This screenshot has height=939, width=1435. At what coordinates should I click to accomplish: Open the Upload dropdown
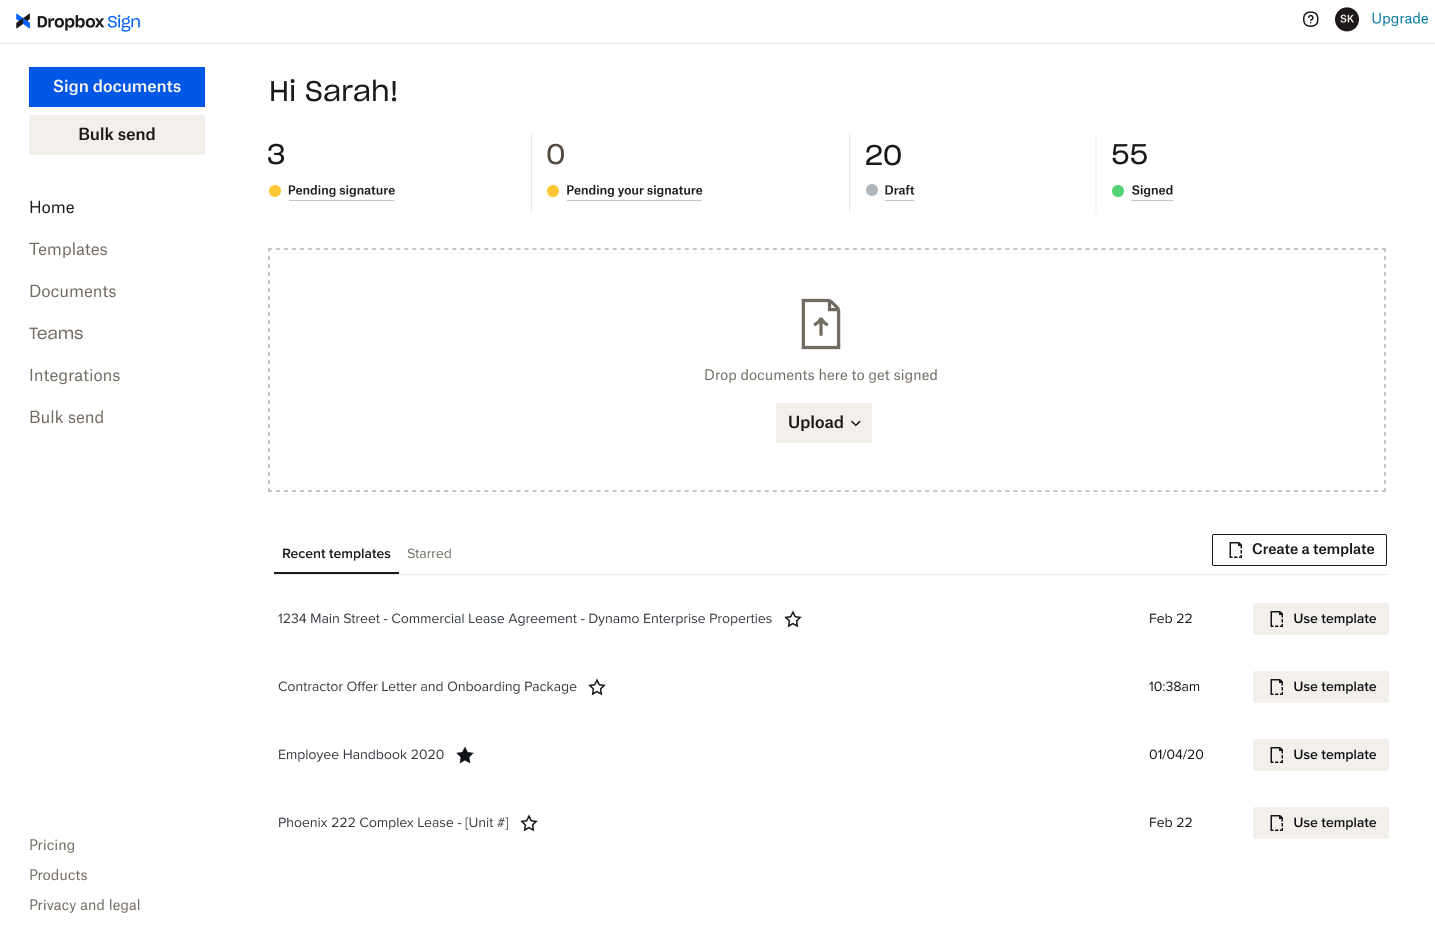(823, 422)
